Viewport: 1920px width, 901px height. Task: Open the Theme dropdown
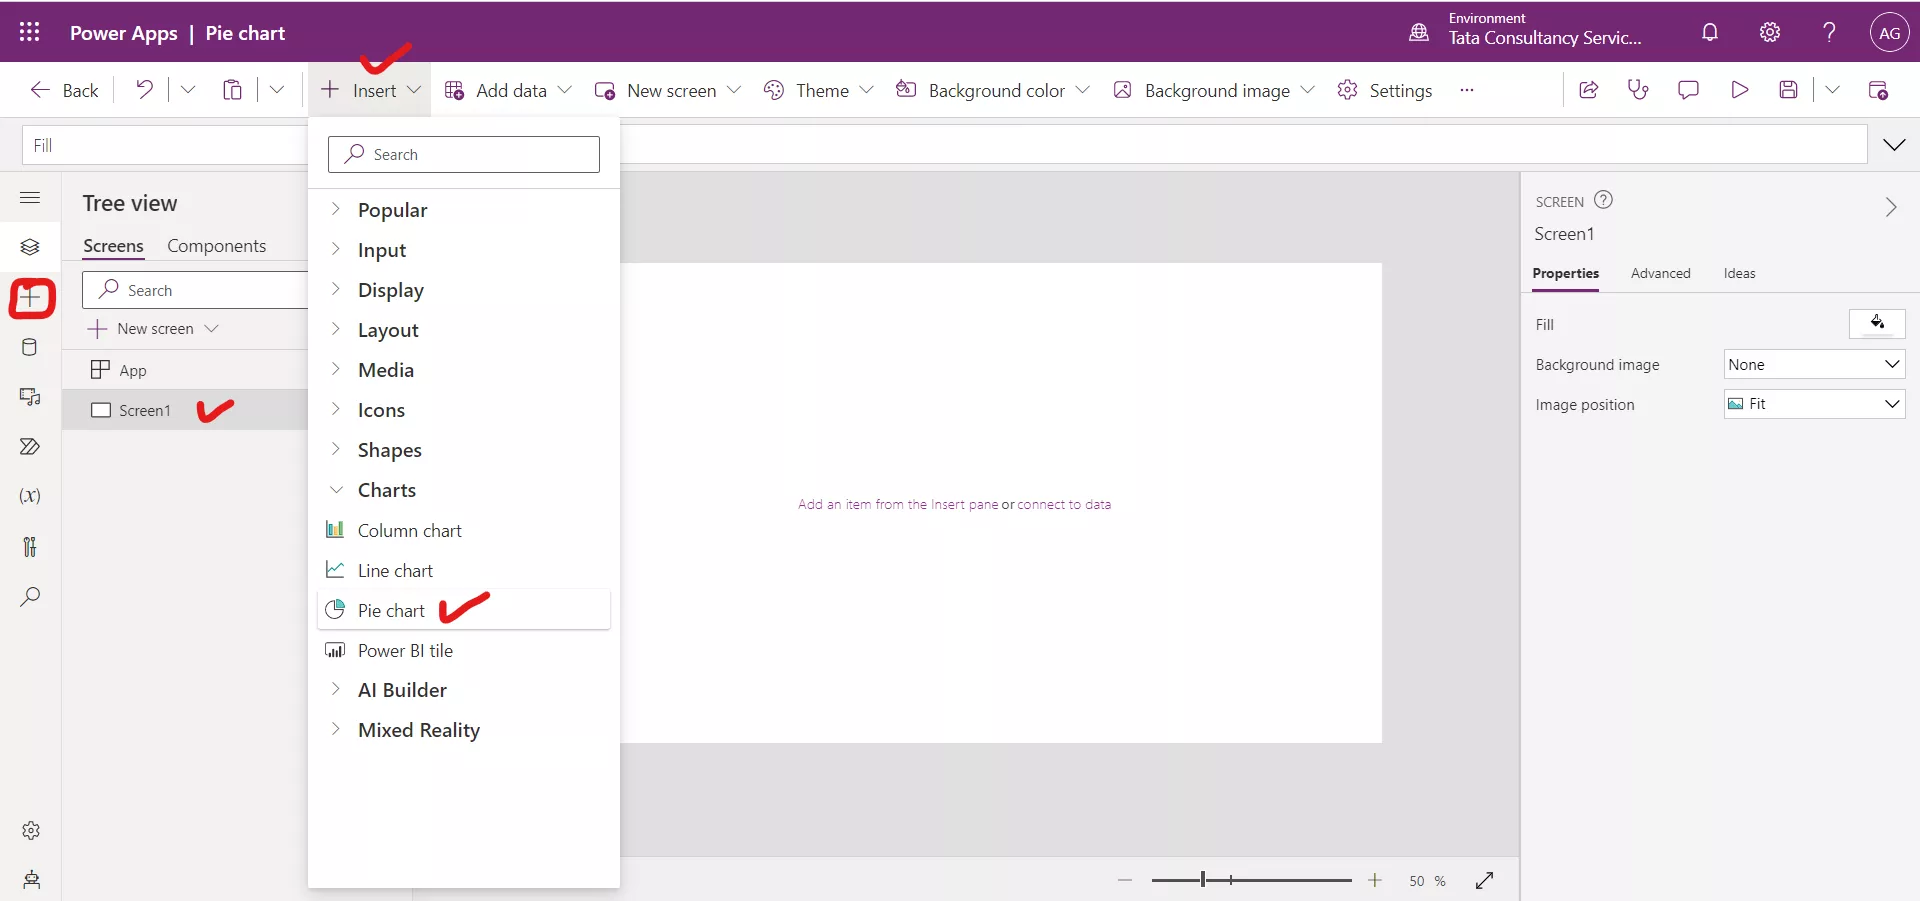tap(818, 89)
